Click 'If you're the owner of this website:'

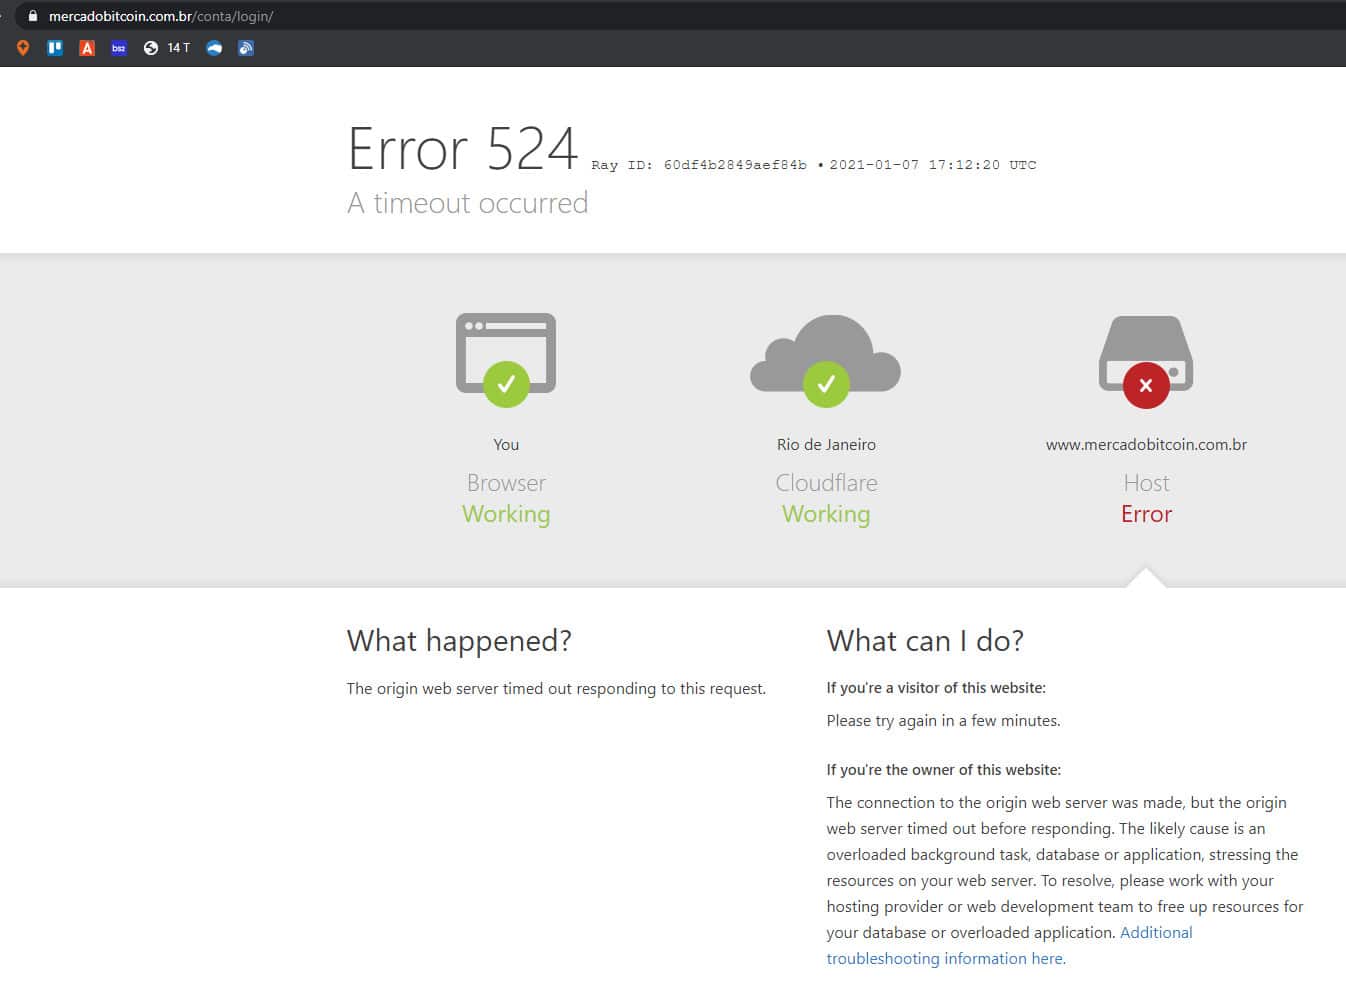click(x=943, y=770)
